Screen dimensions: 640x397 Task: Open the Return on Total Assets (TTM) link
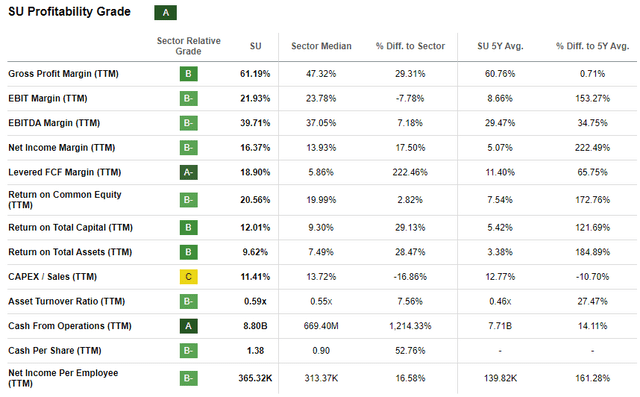click(70, 252)
